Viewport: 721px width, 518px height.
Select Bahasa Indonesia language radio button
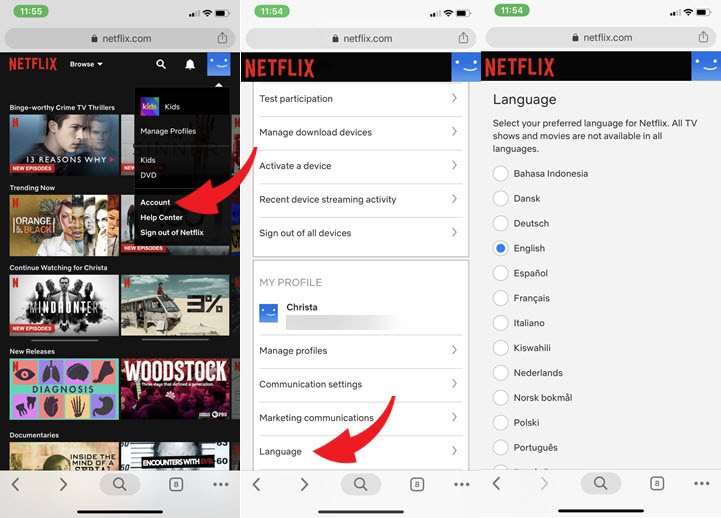pyautogui.click(x=500, y=174)
